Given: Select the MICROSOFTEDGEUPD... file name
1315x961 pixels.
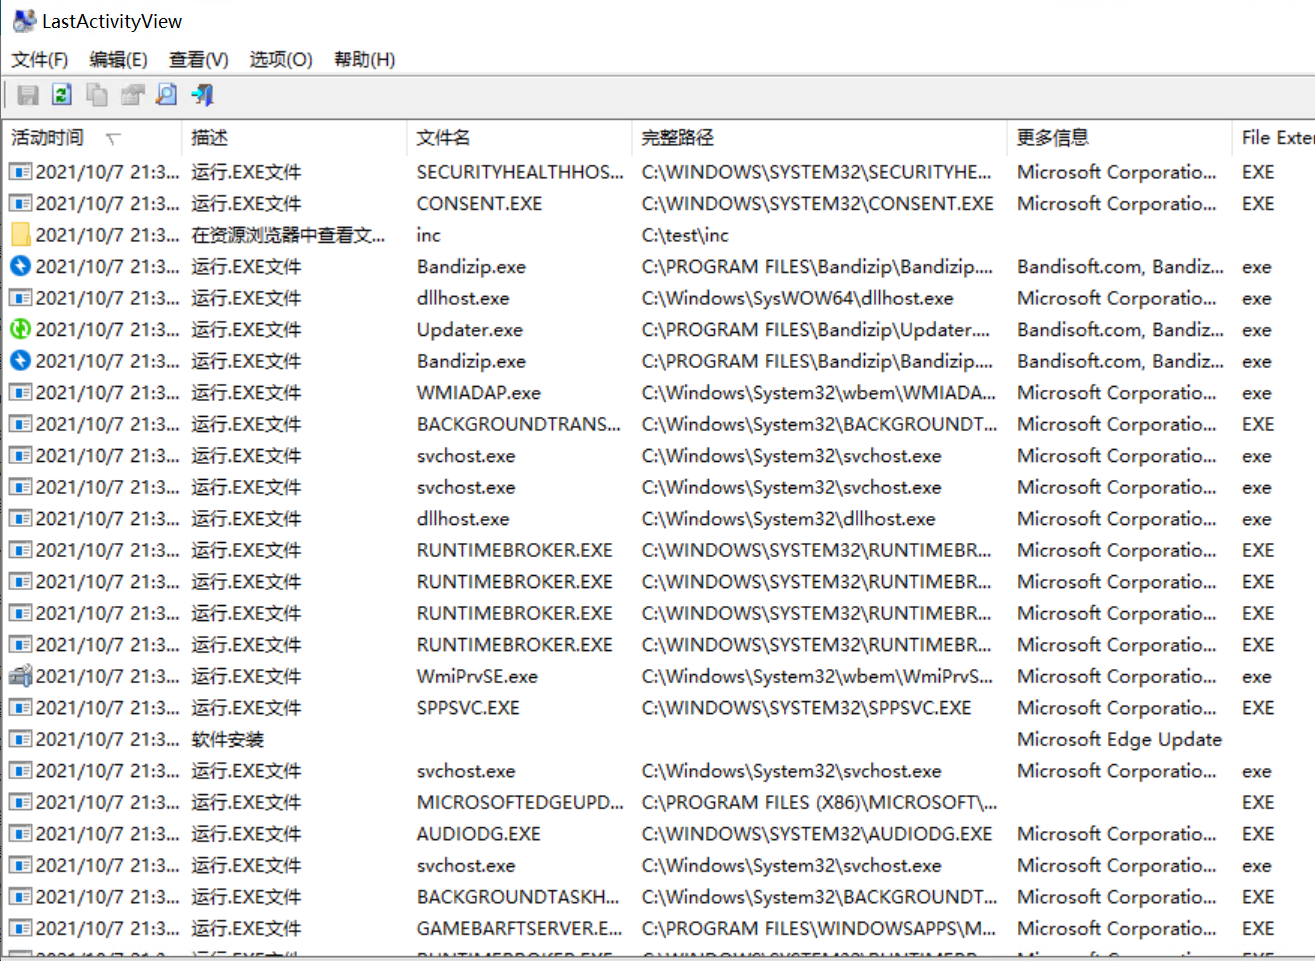Looking at the screenshot, I should [520, 802].
